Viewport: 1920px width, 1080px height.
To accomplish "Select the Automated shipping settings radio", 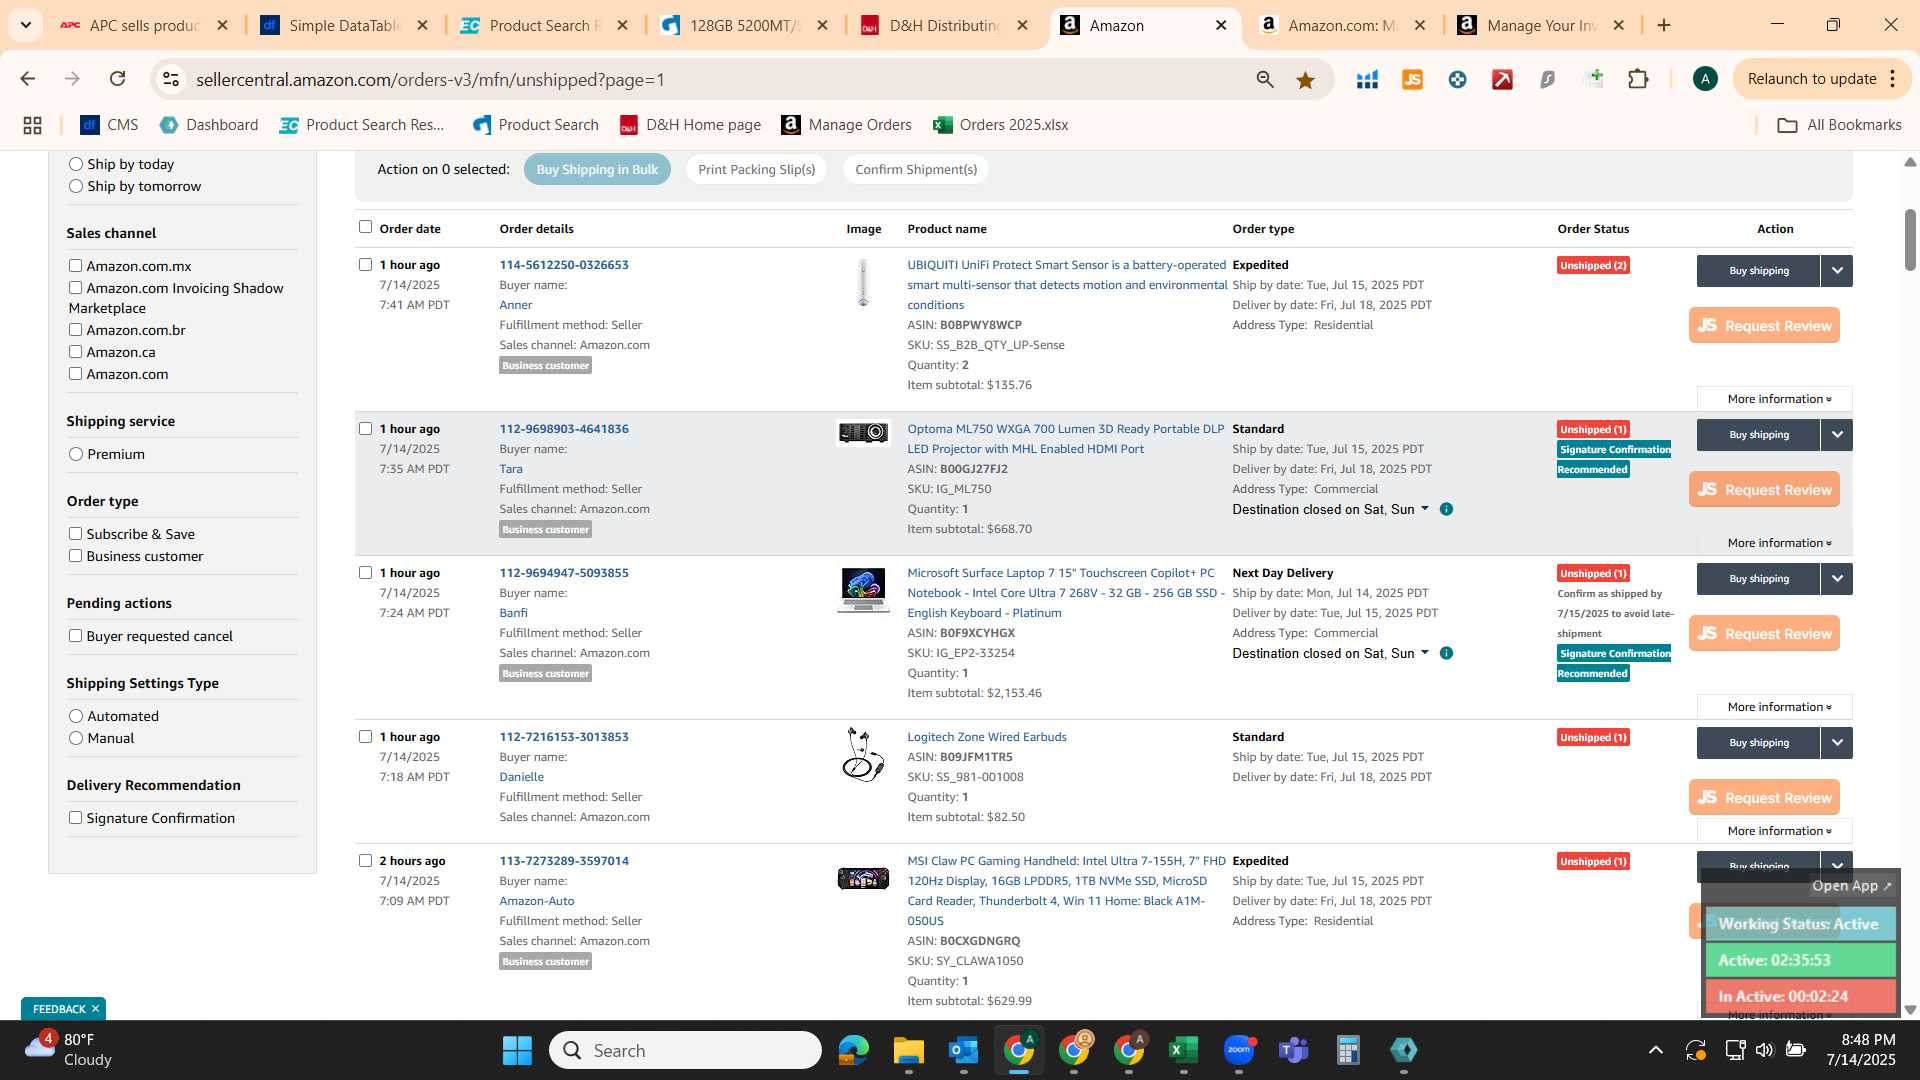I will tap(76, 716).
